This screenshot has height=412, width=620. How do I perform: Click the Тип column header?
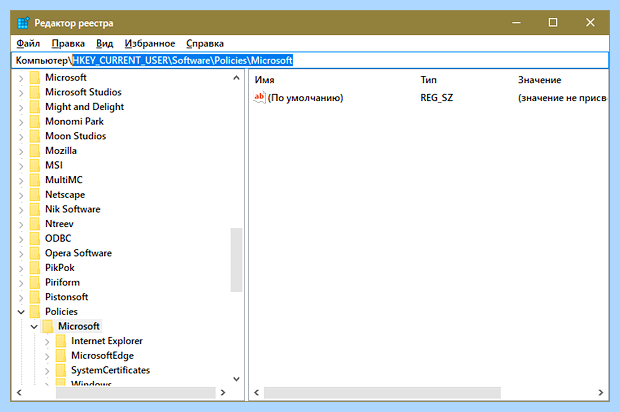tap(429, 80)
